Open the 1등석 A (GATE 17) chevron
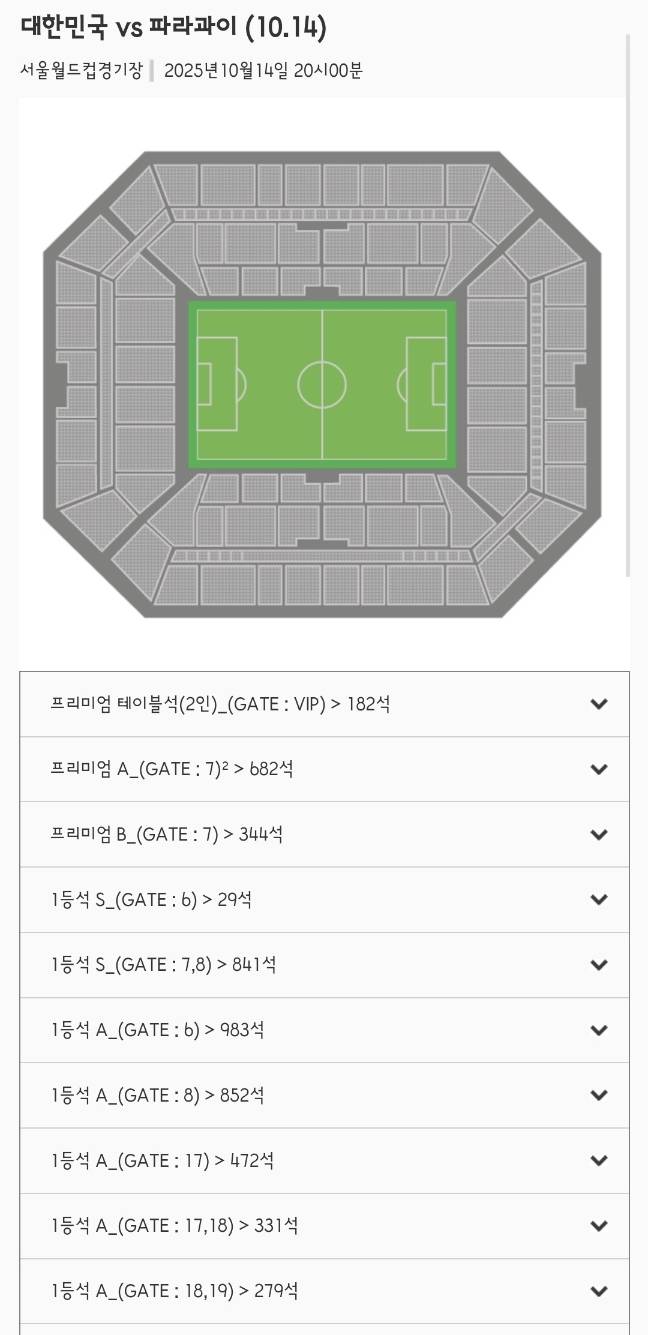The image size is (648, 1335). 598,1160
